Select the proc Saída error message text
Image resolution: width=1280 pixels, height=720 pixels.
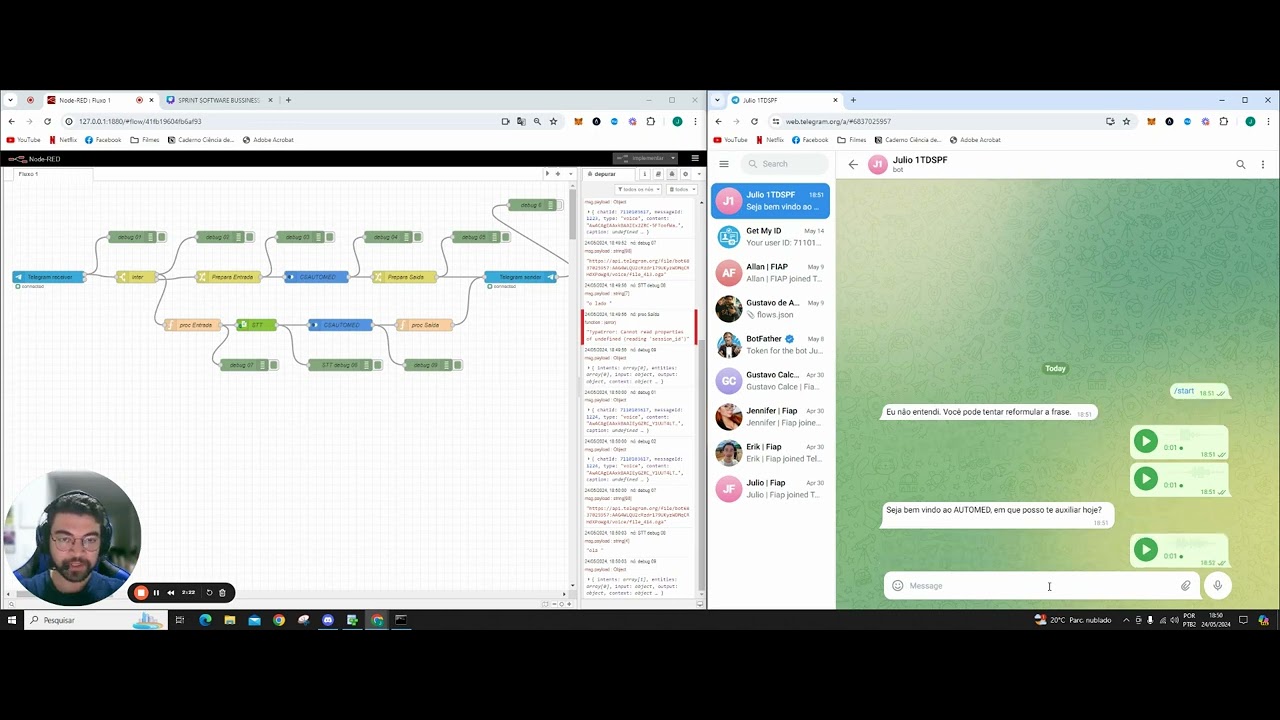coord(638,335)
